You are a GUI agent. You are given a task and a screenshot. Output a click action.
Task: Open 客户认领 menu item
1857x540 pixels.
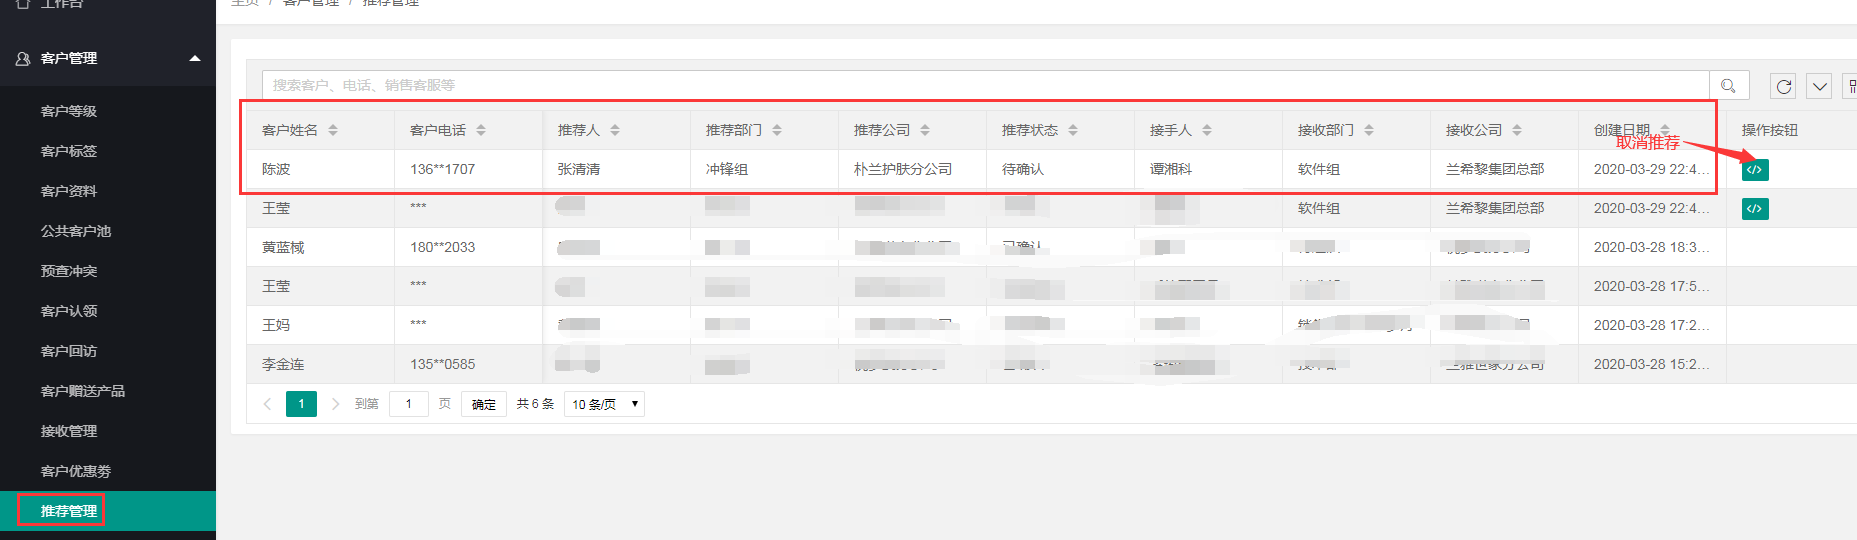click(x=108, y=311)
